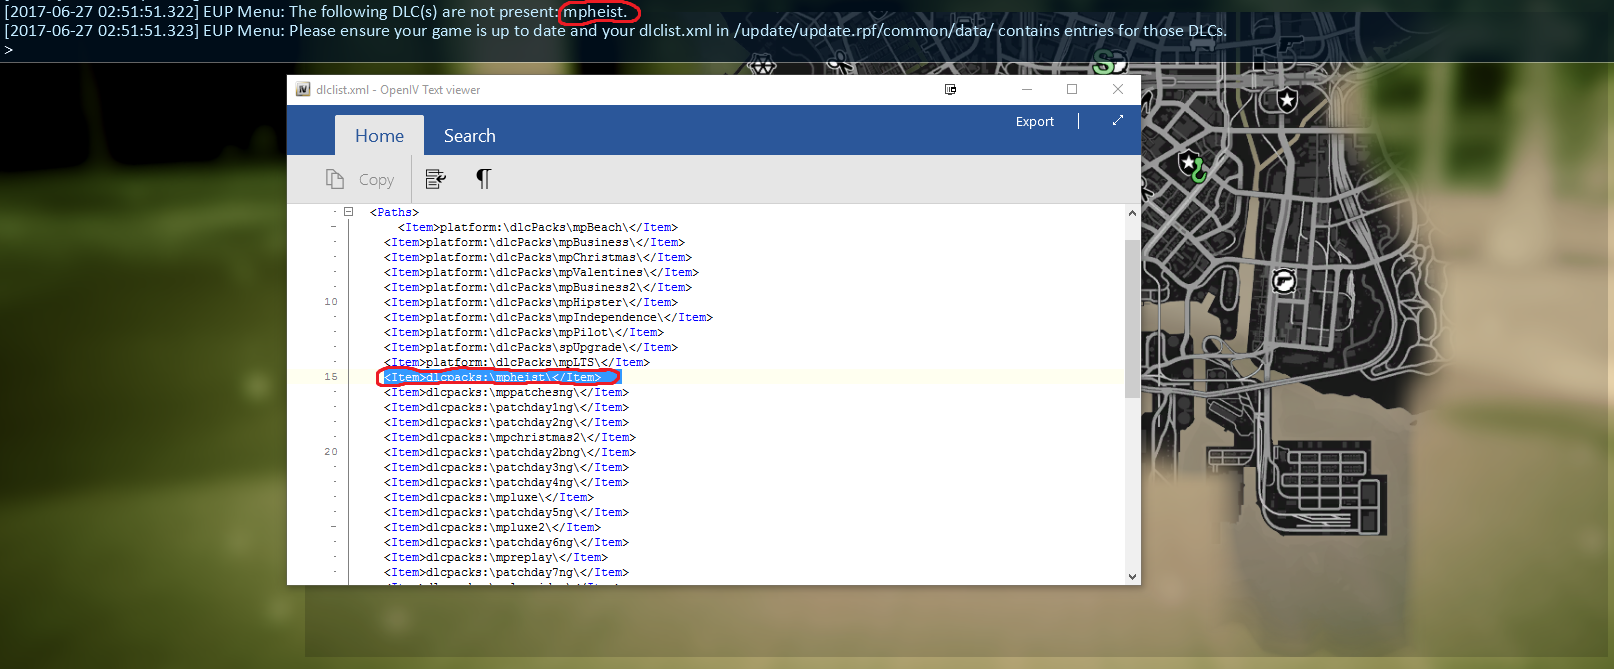The height and width of the screenshot is (669, 1614).
Task: Click the Export button
Action: click(x=1035, y=121)
